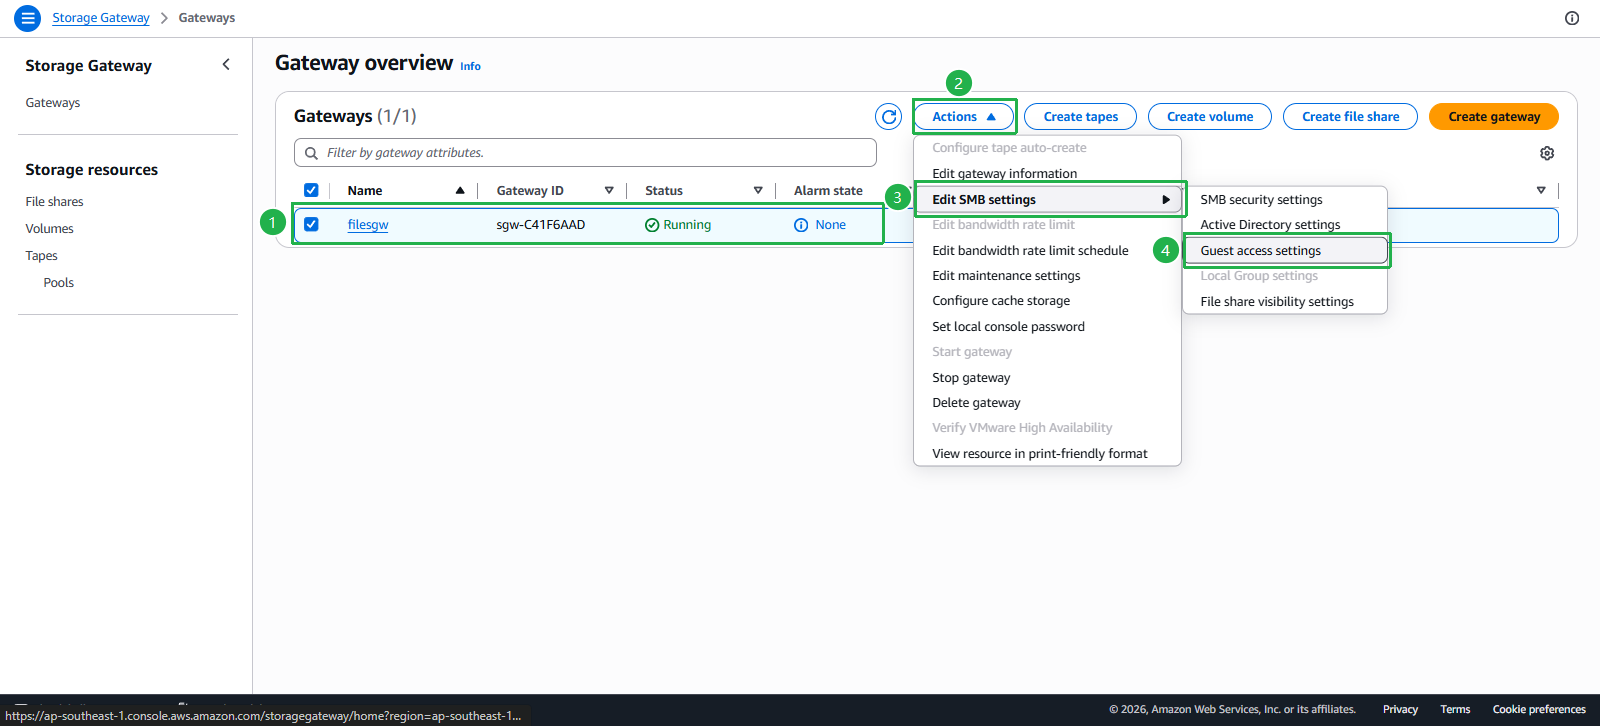Screen dimensions: 1600x726
Task: Uncheck the filesgw row checkbox
Action: tap(311, 224)
